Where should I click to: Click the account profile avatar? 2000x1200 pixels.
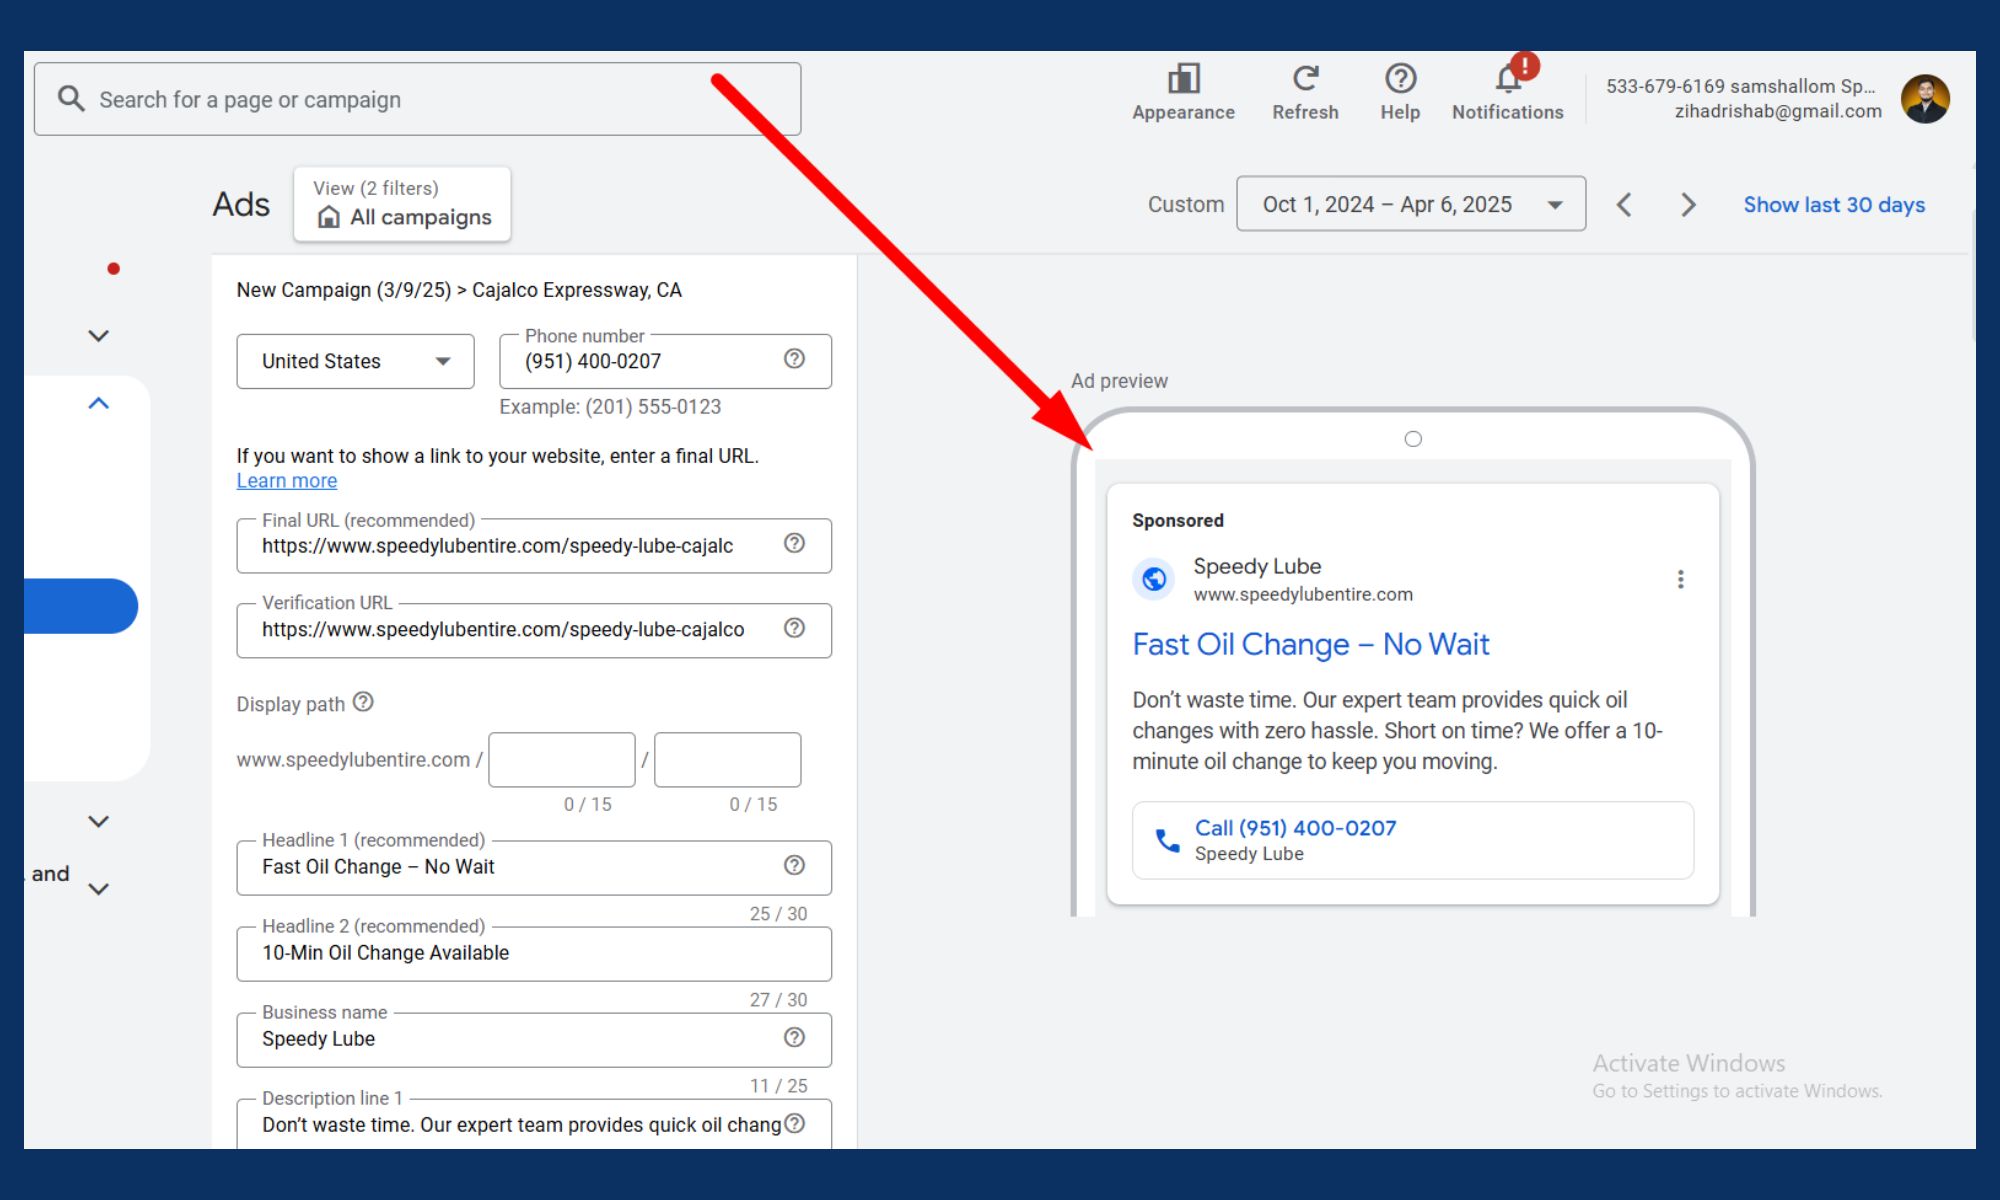click(x=1925, y=99)
